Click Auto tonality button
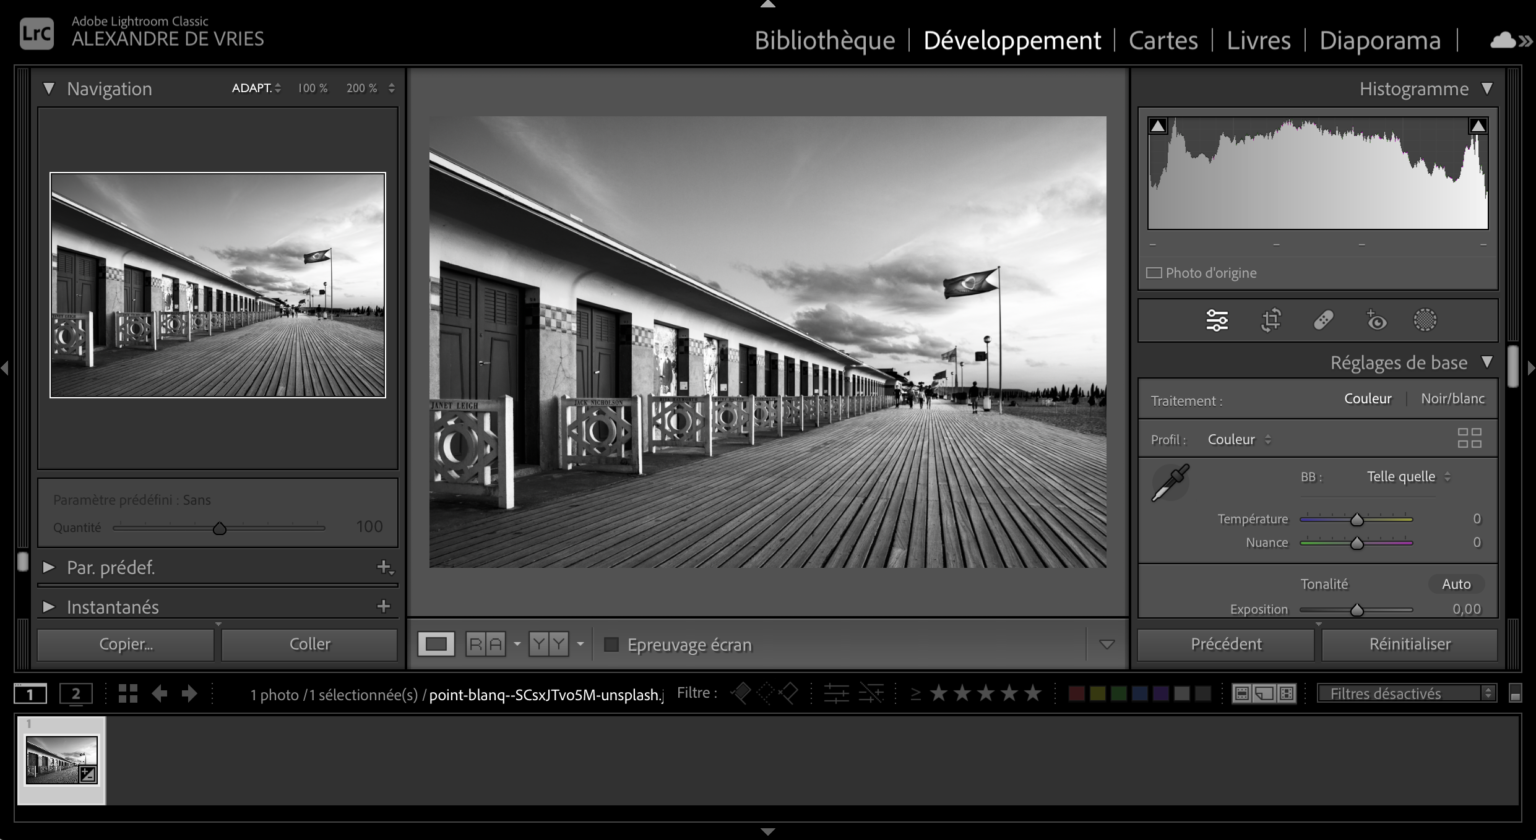This screenshot has width=1536, height=840. pos(1456,584)
